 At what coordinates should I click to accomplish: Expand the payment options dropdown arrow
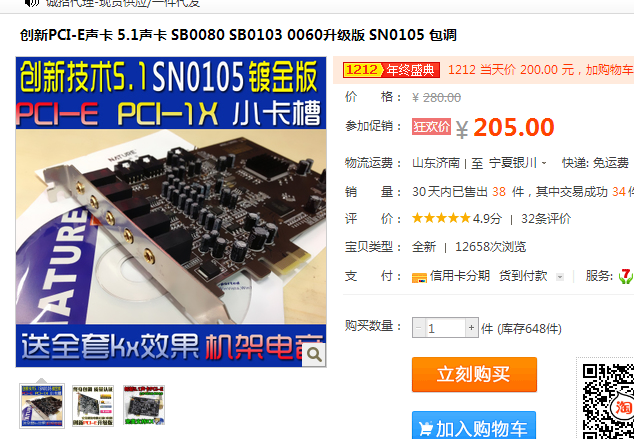[560, 277]
